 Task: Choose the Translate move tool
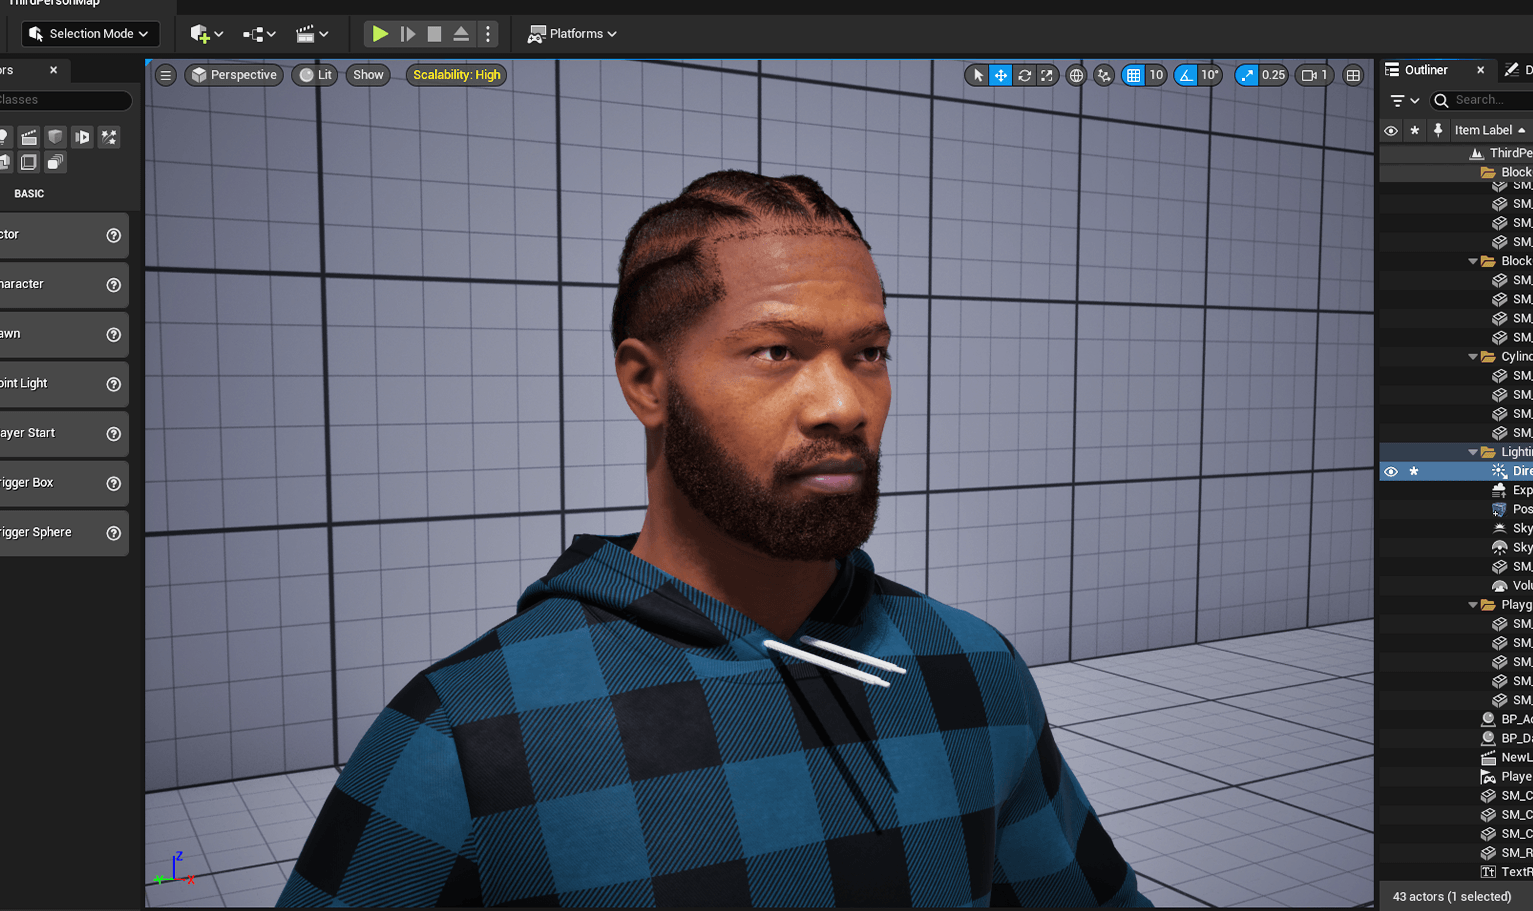point(1001,75)
